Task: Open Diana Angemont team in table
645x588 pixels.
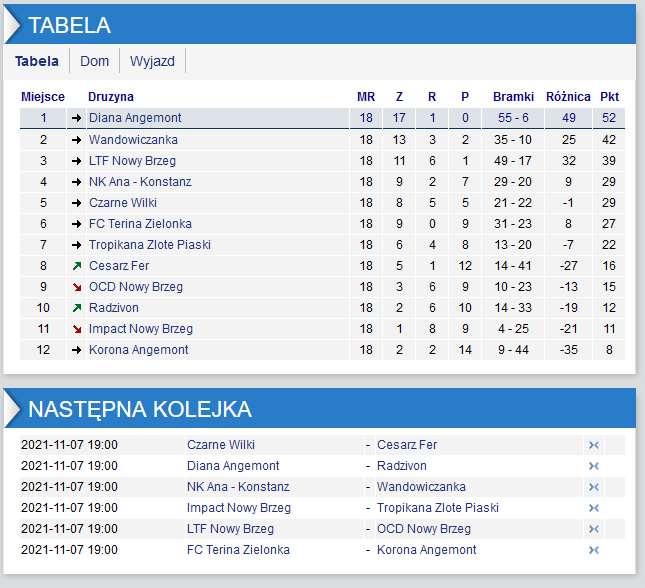Action: click(135, 118)
